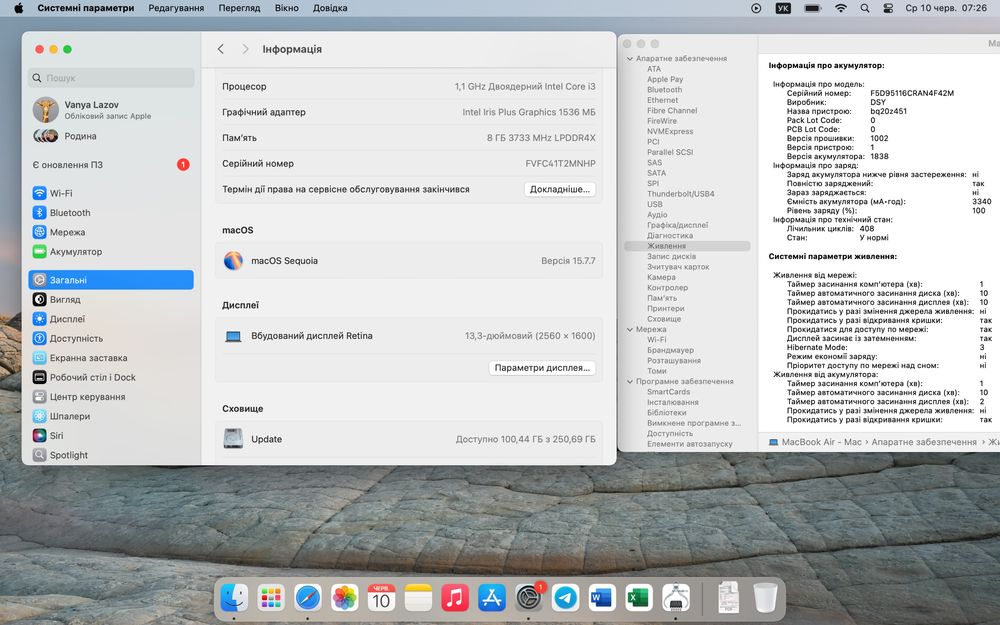
Task: Open Finder from the Dock
Action: 234,598
